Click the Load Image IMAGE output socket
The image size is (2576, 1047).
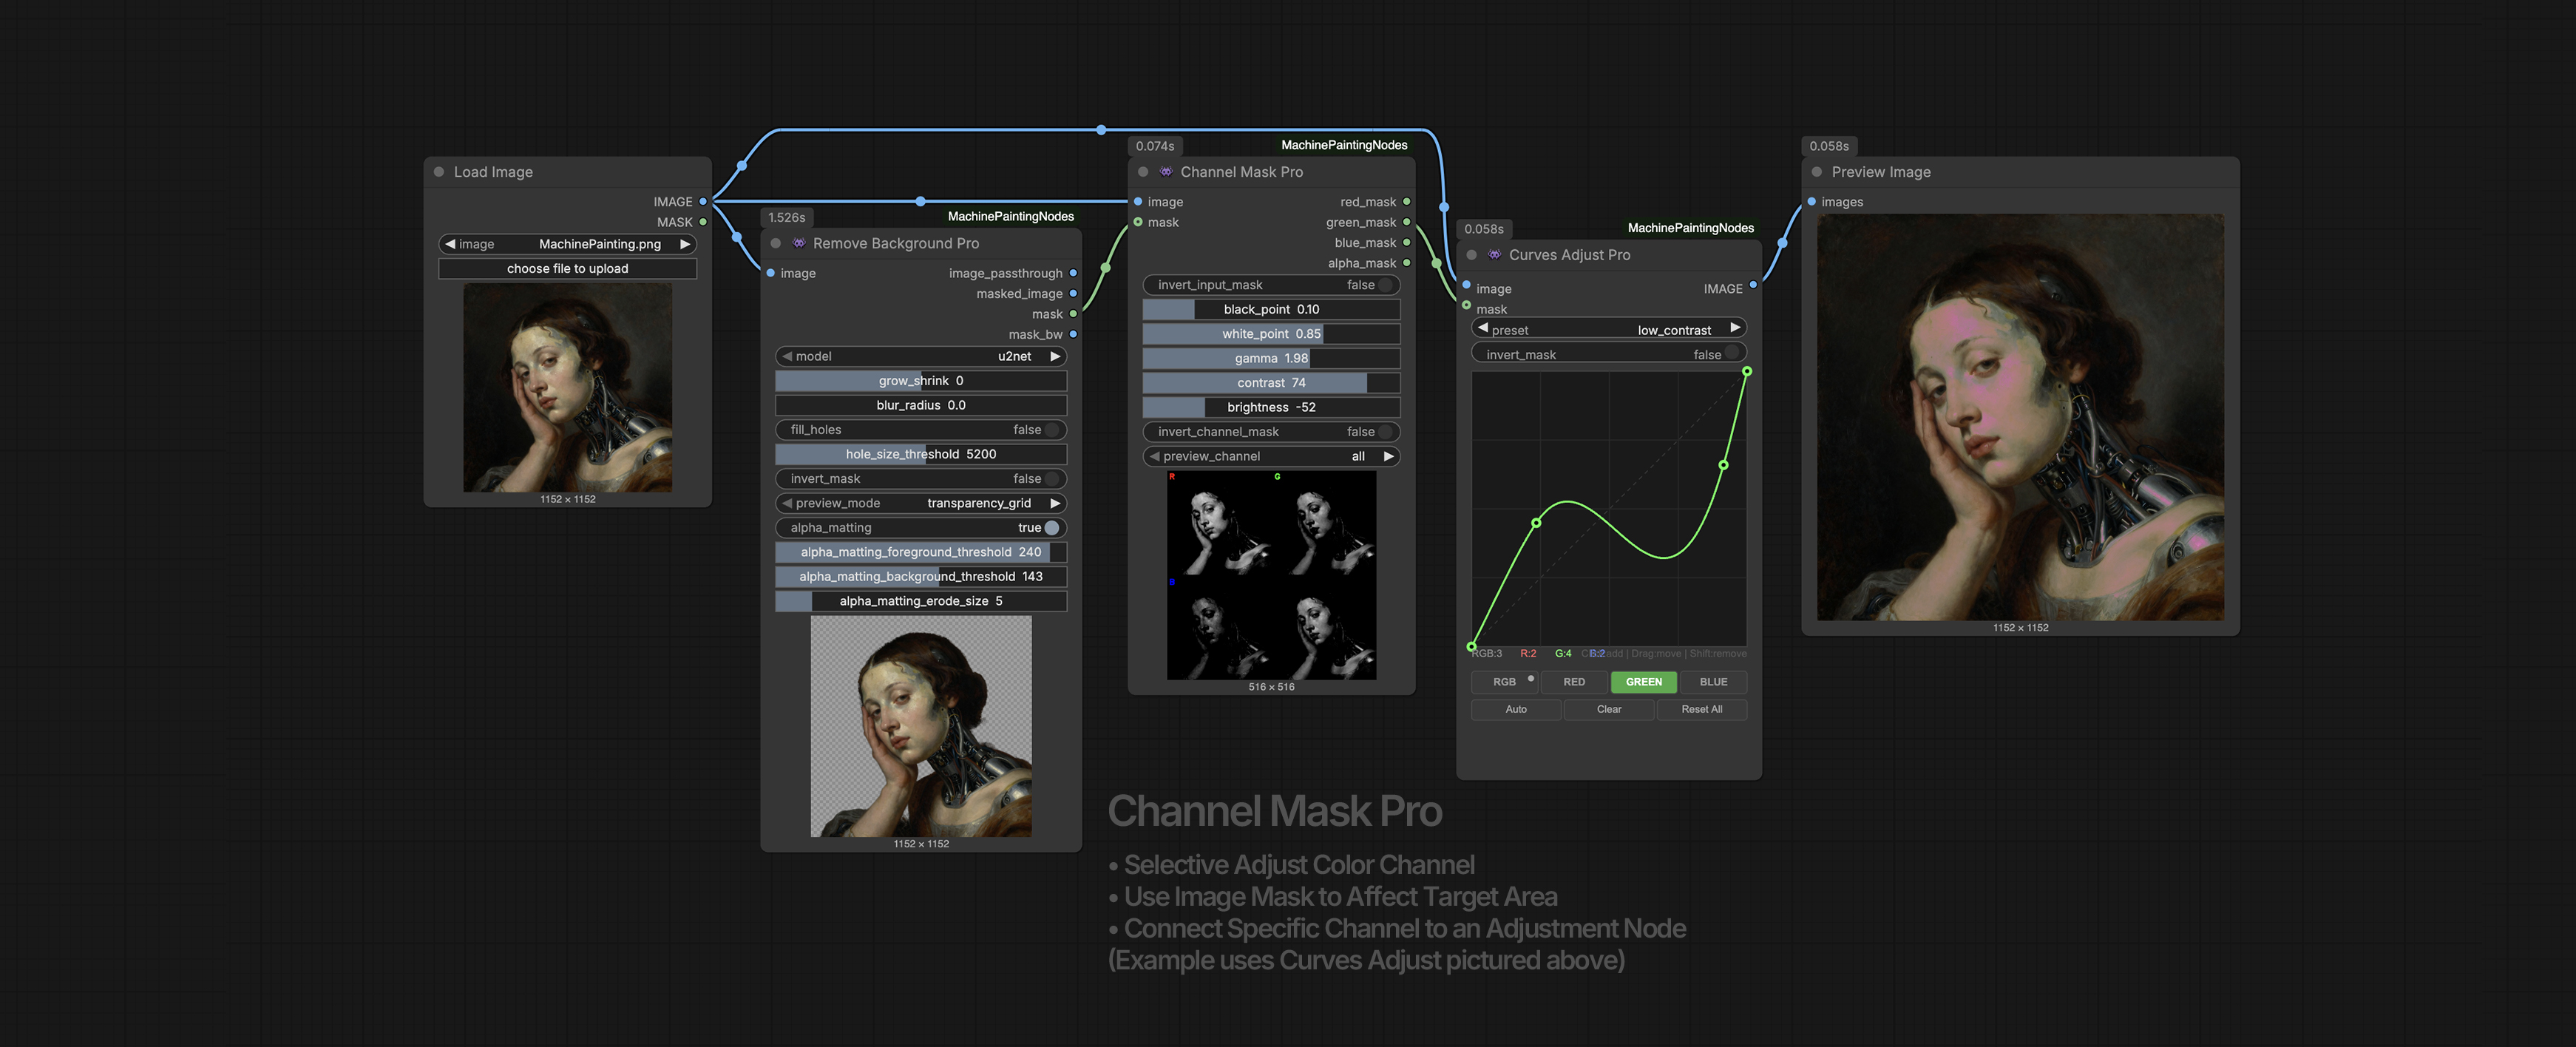pyautogui.click(x=703, y=202)
